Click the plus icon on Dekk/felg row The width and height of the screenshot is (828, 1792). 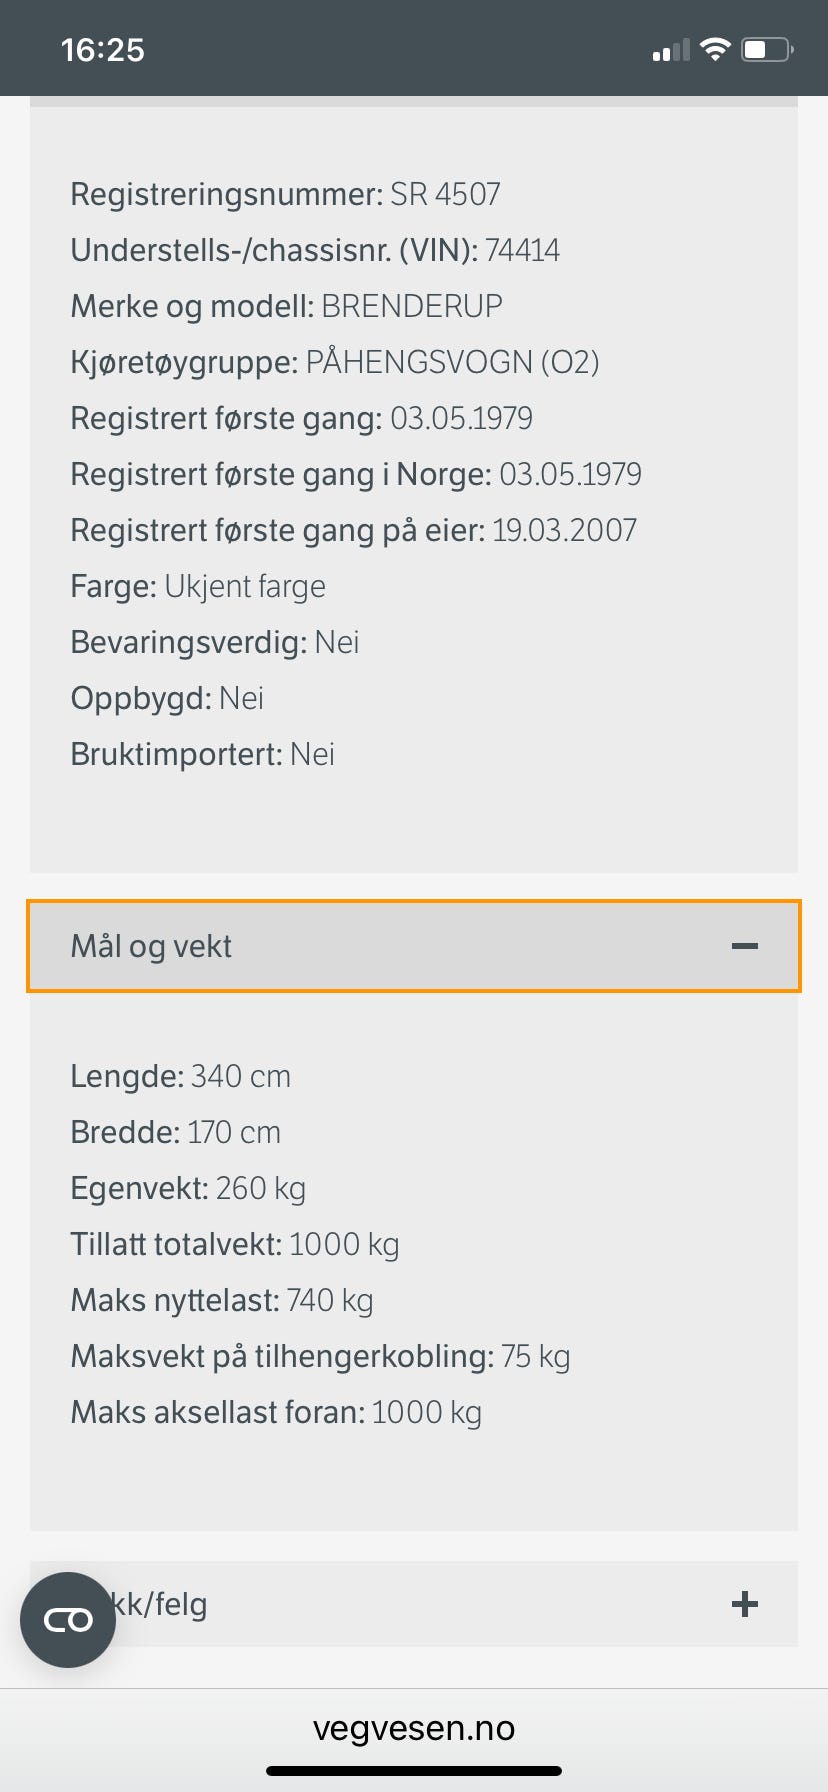745,1605
